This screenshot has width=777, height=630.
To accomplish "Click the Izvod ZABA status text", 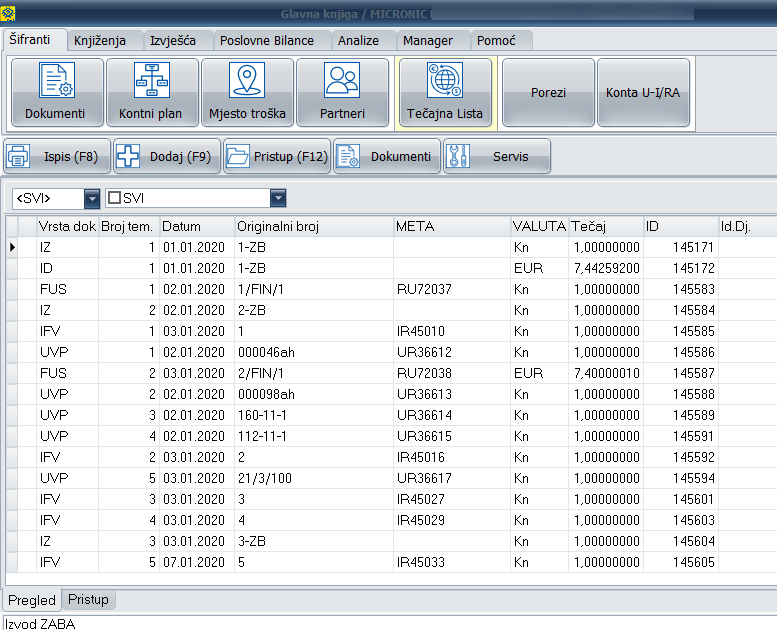I will point(40,624).
